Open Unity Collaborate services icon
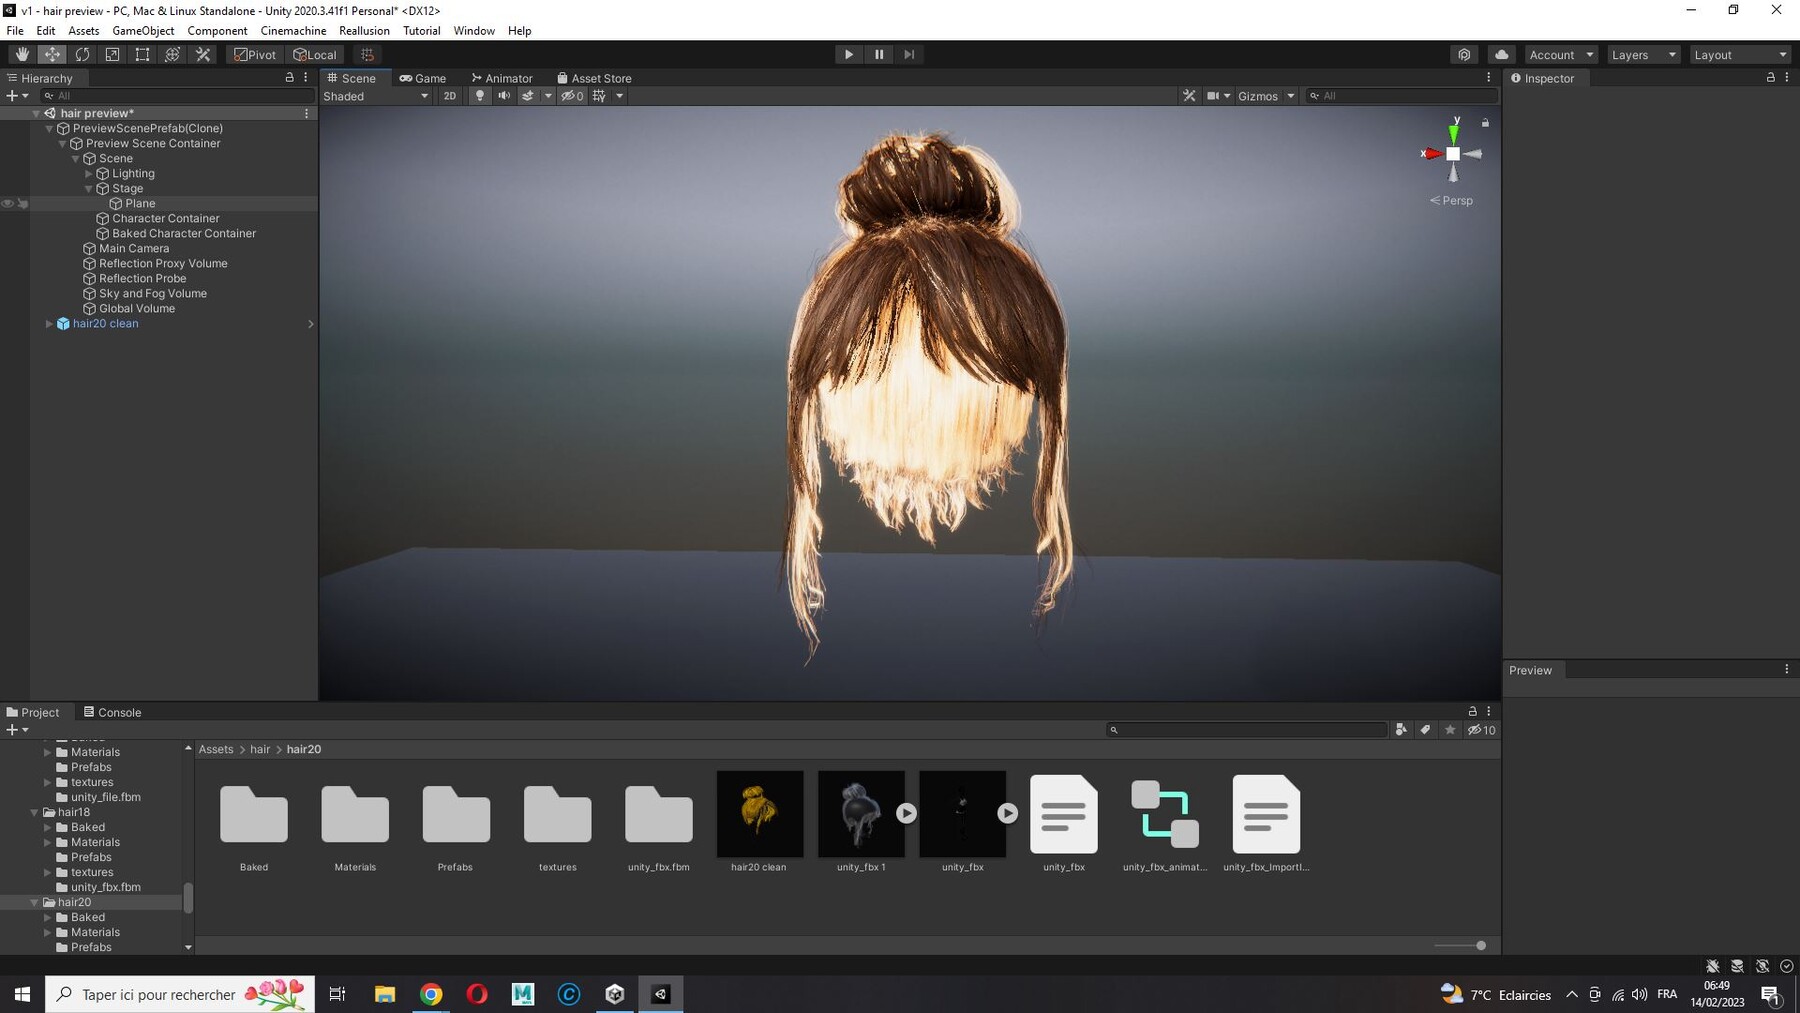 [x=1464, y=55]
